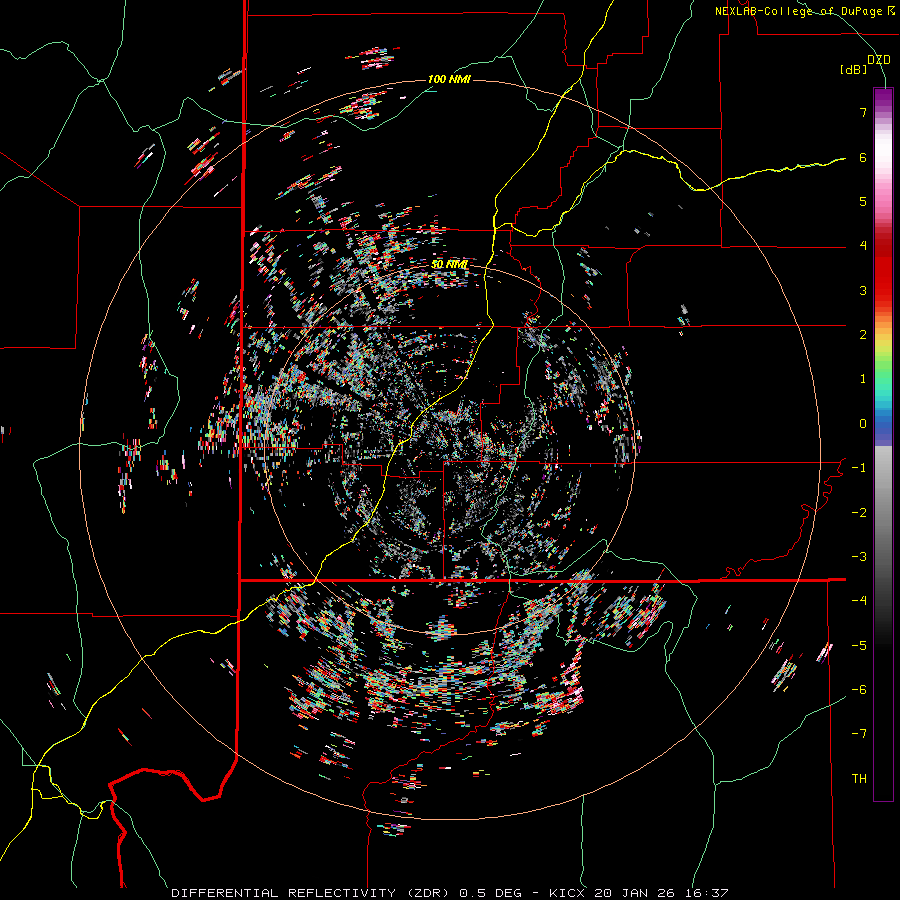
Task: Click the -5 value on color scale
Action: click(859, 646)
